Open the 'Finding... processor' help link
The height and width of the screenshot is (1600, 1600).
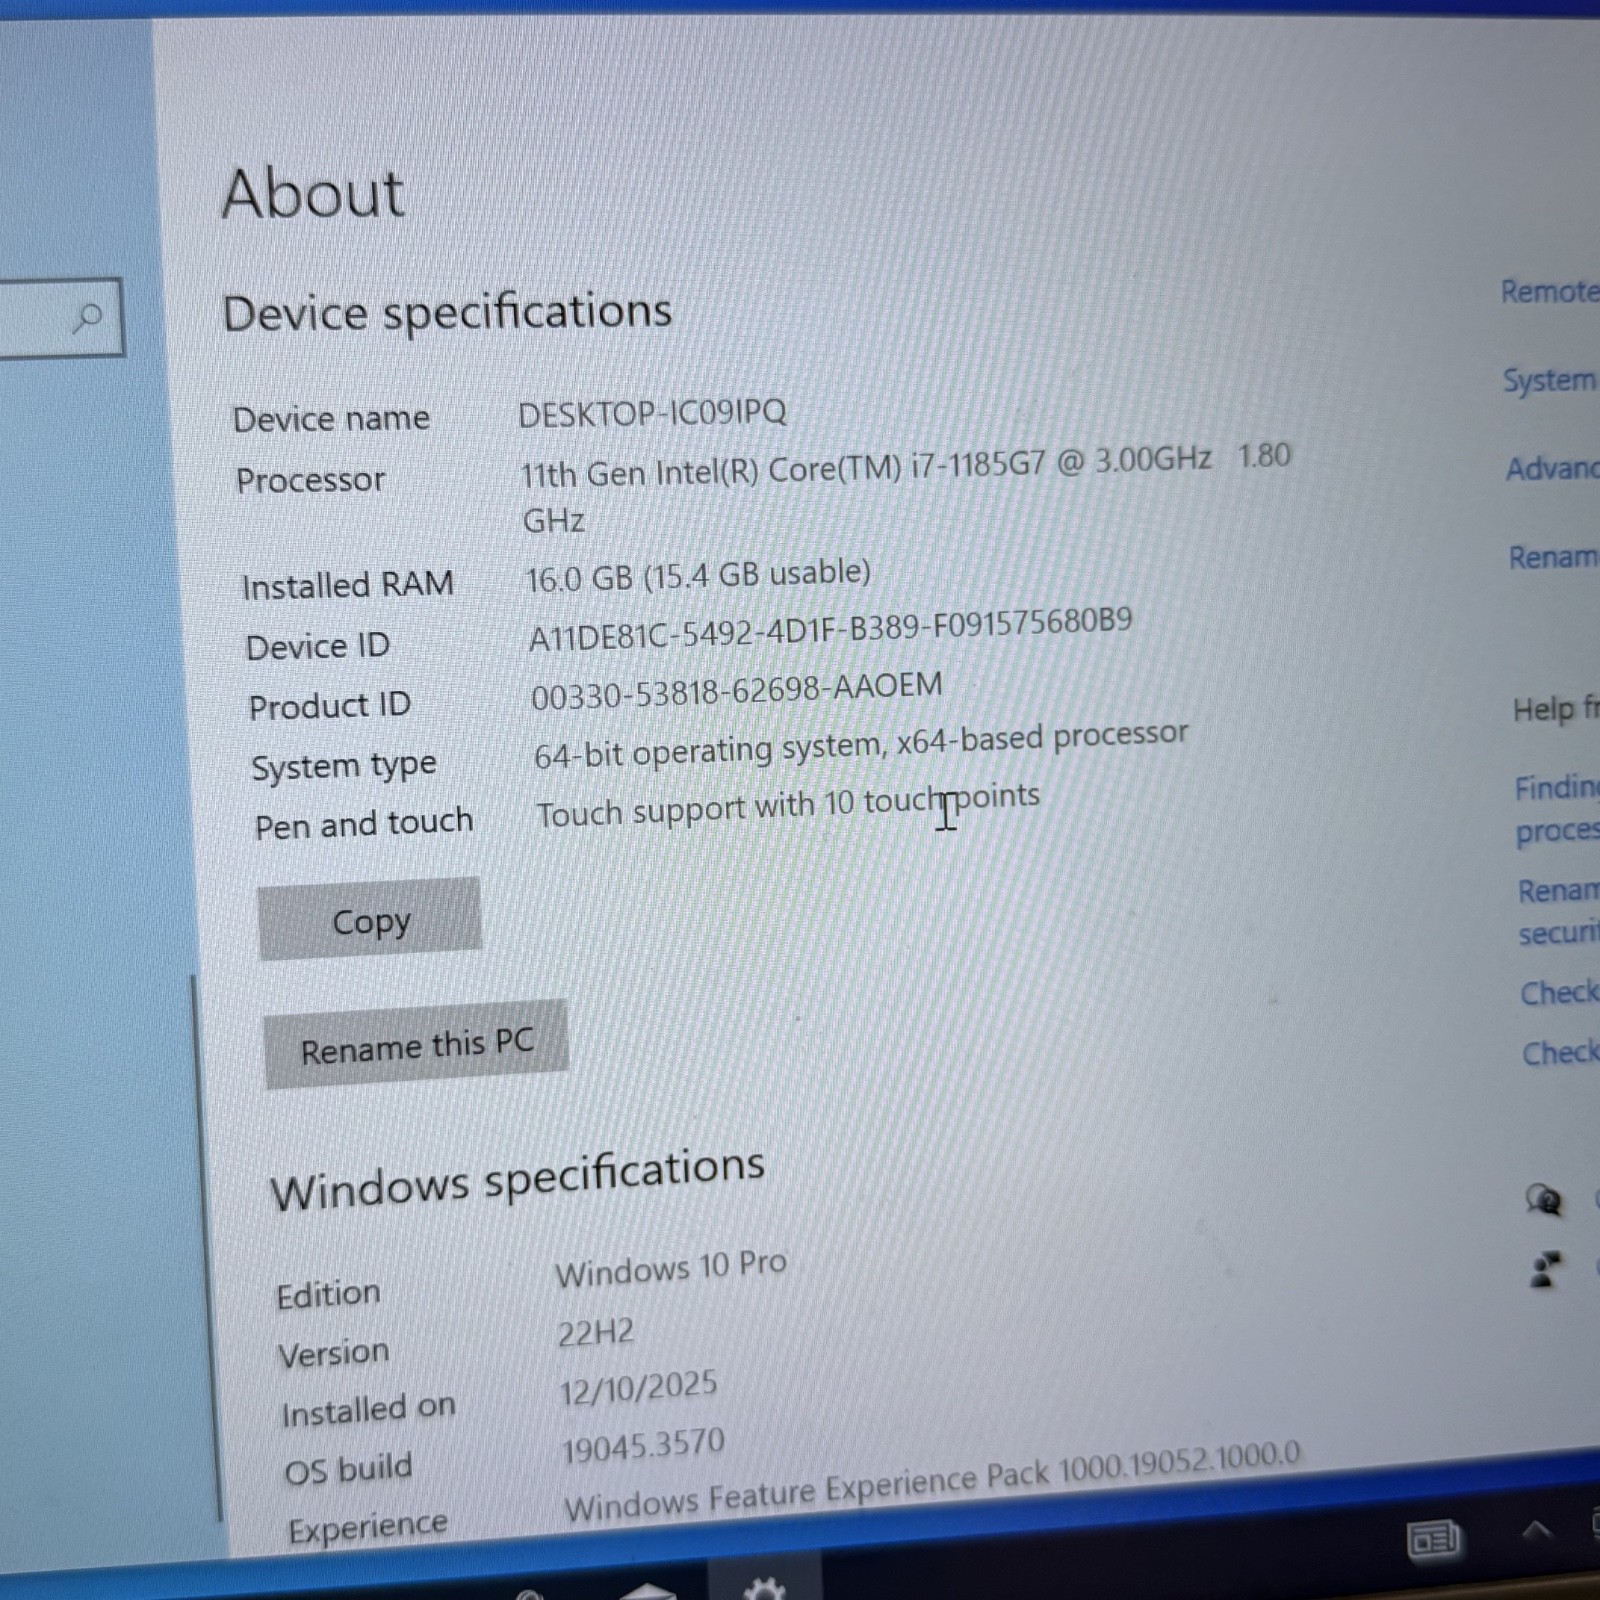[1557, 809]
